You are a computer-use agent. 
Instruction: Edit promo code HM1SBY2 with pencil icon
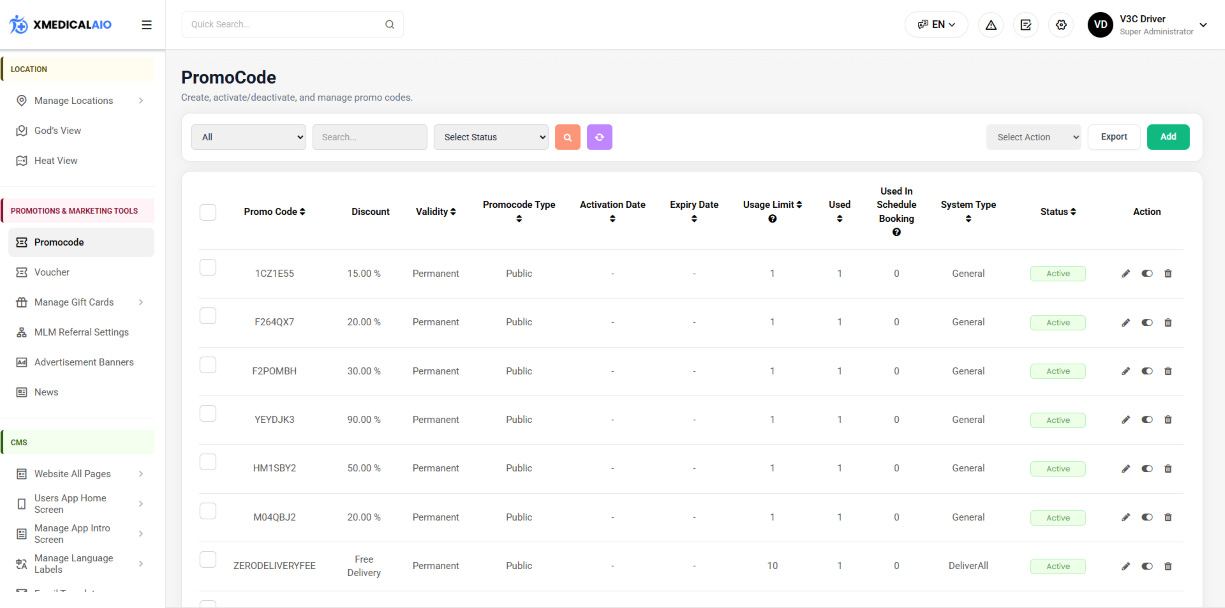[1126, 468]
